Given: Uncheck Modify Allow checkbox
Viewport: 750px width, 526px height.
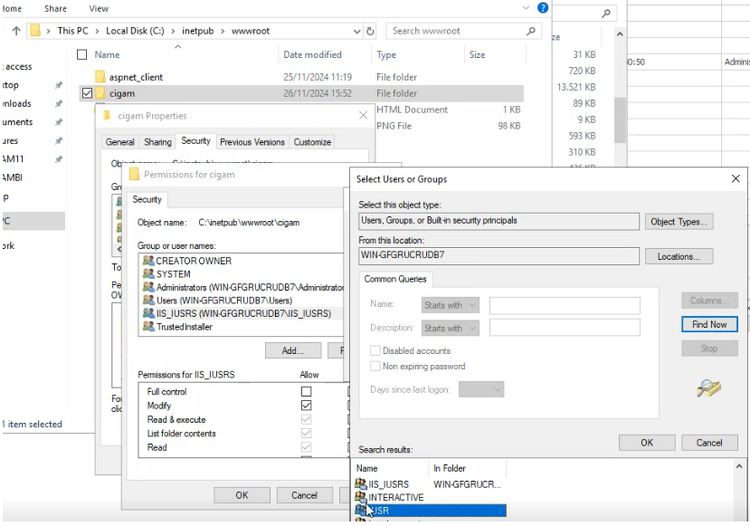Looking at the screenshot, I should 306,405.
